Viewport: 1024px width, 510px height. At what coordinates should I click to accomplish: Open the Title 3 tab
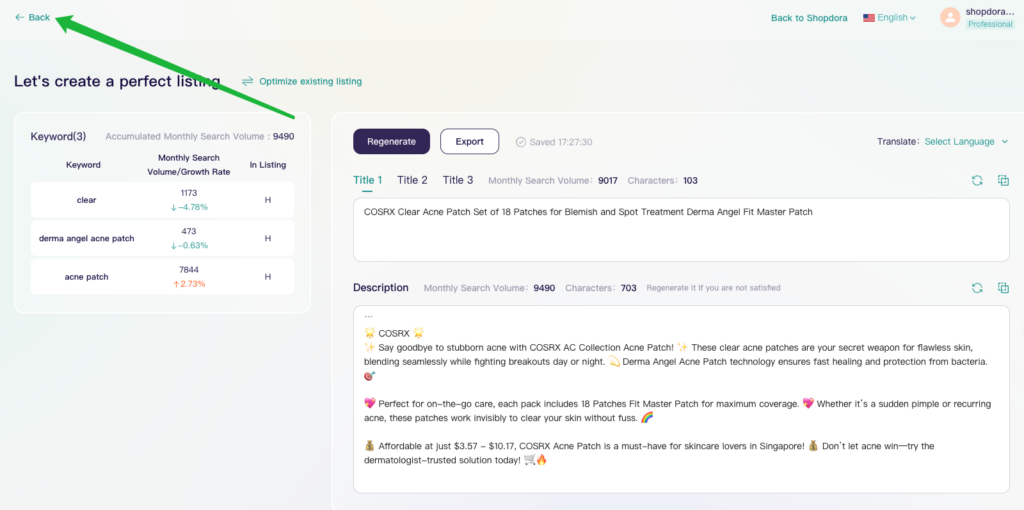458,180
